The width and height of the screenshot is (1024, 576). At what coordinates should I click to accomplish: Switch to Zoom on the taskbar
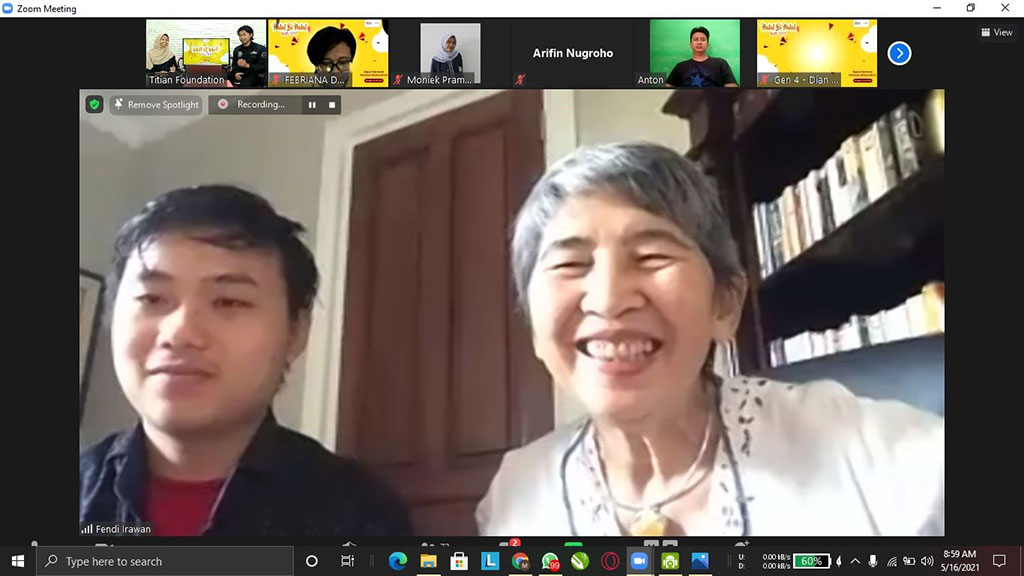coord(639,561)
